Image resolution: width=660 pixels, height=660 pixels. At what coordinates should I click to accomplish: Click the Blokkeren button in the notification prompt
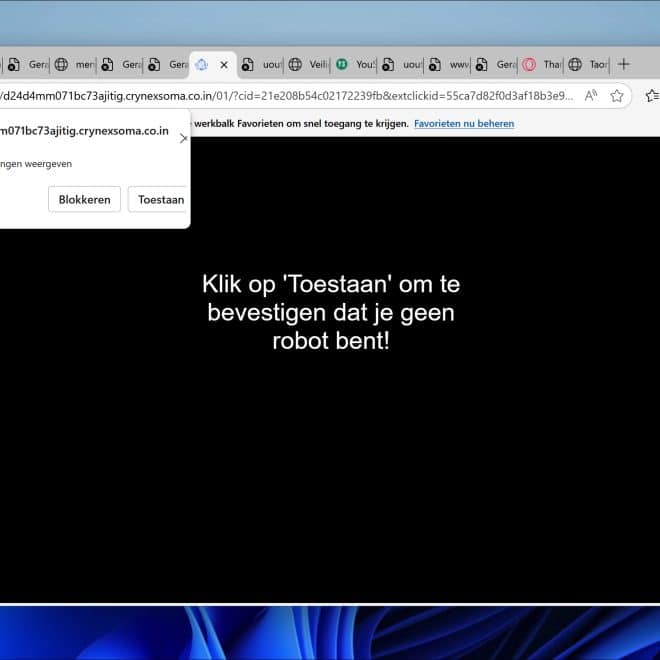click(84, 199)
